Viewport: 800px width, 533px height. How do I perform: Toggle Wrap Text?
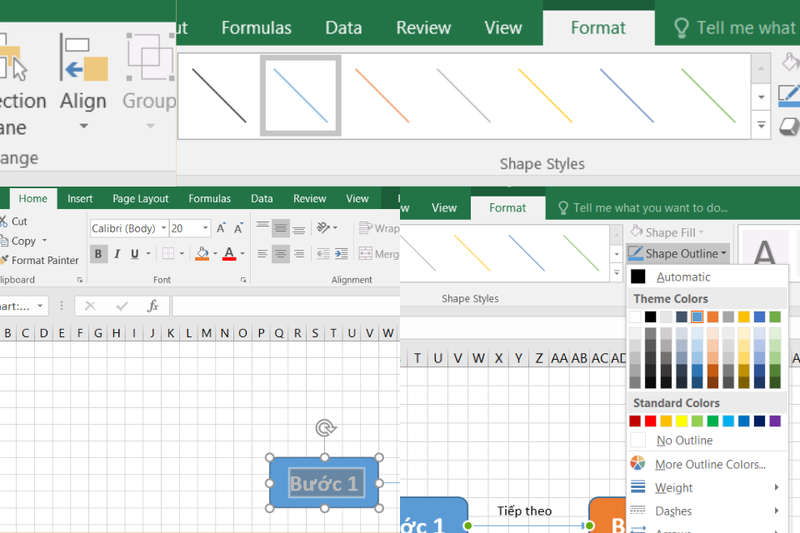(x=379, y=228)
